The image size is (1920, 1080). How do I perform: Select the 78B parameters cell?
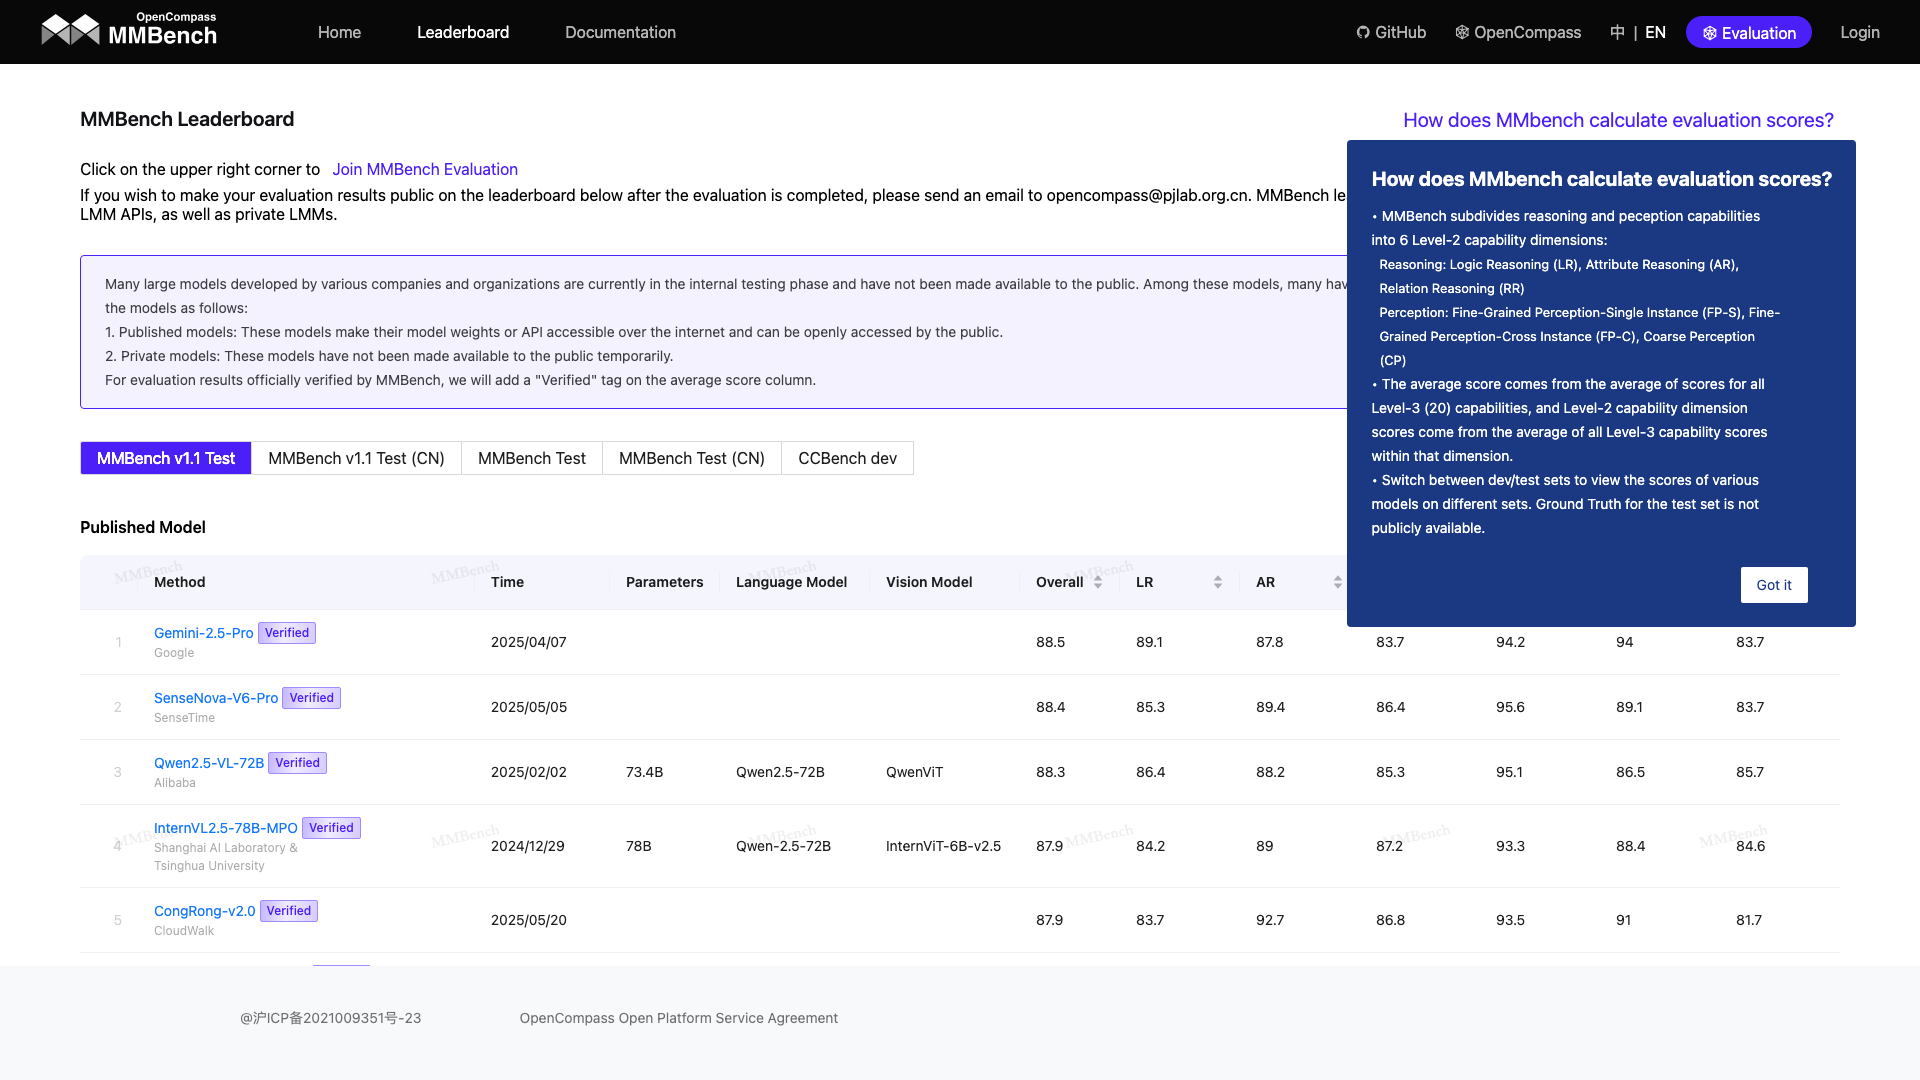coord(639,846)
